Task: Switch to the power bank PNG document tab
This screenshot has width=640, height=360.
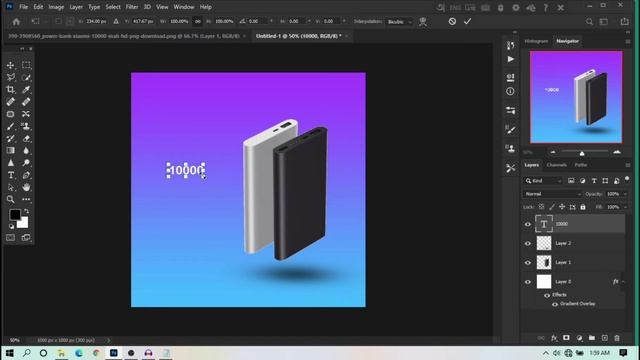Action: [x=124, y=36]
